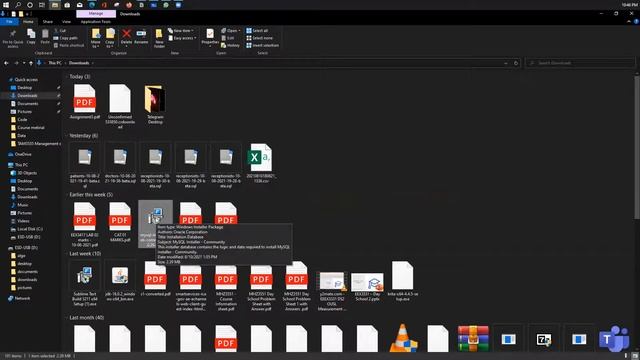The height and width of the screenshot is (360, 640).
Task: Switch to the View ribbon tab
Action: (x=67, y=22)
